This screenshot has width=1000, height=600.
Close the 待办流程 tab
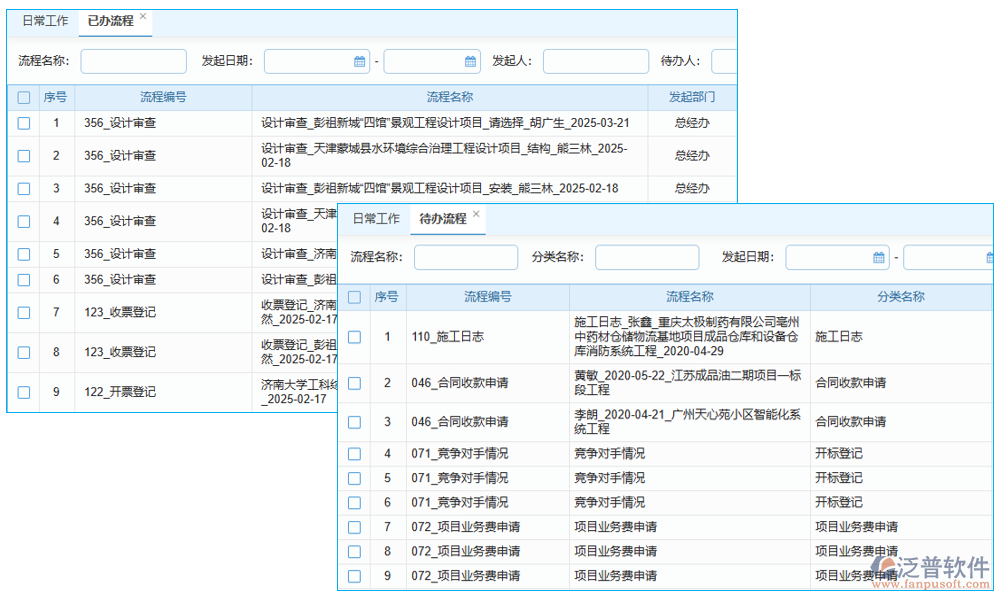click(476, 214)
